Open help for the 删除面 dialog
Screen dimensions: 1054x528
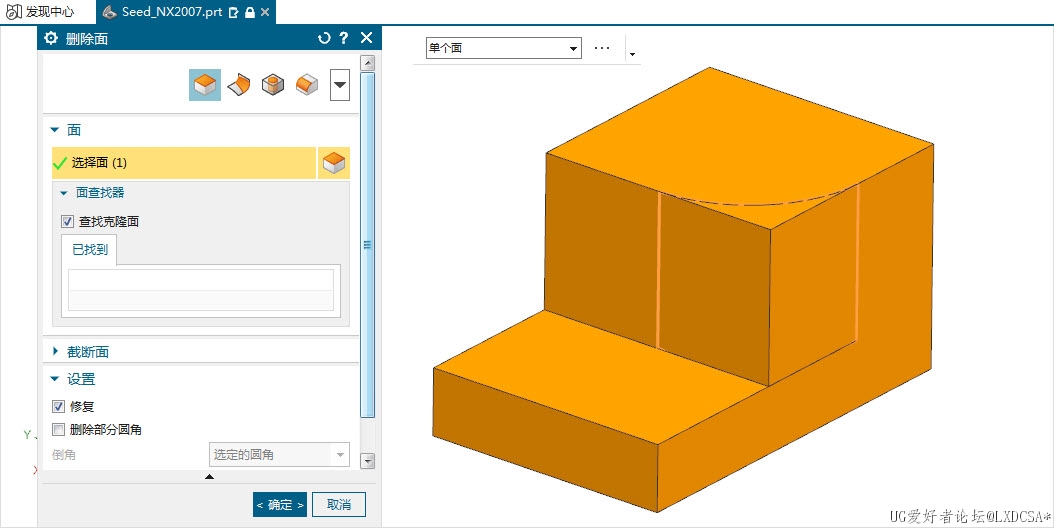click(343, 38)
